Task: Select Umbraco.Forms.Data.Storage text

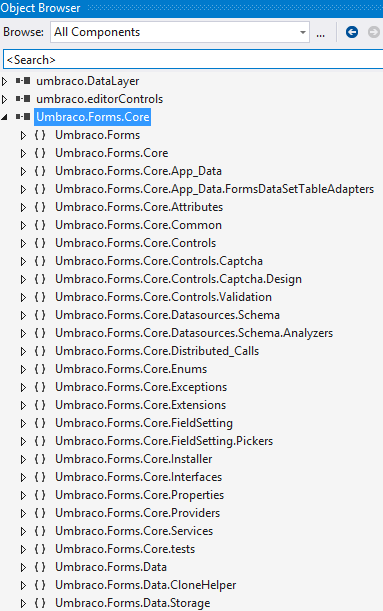Action: pyautogui.click(x=132, y=603)
